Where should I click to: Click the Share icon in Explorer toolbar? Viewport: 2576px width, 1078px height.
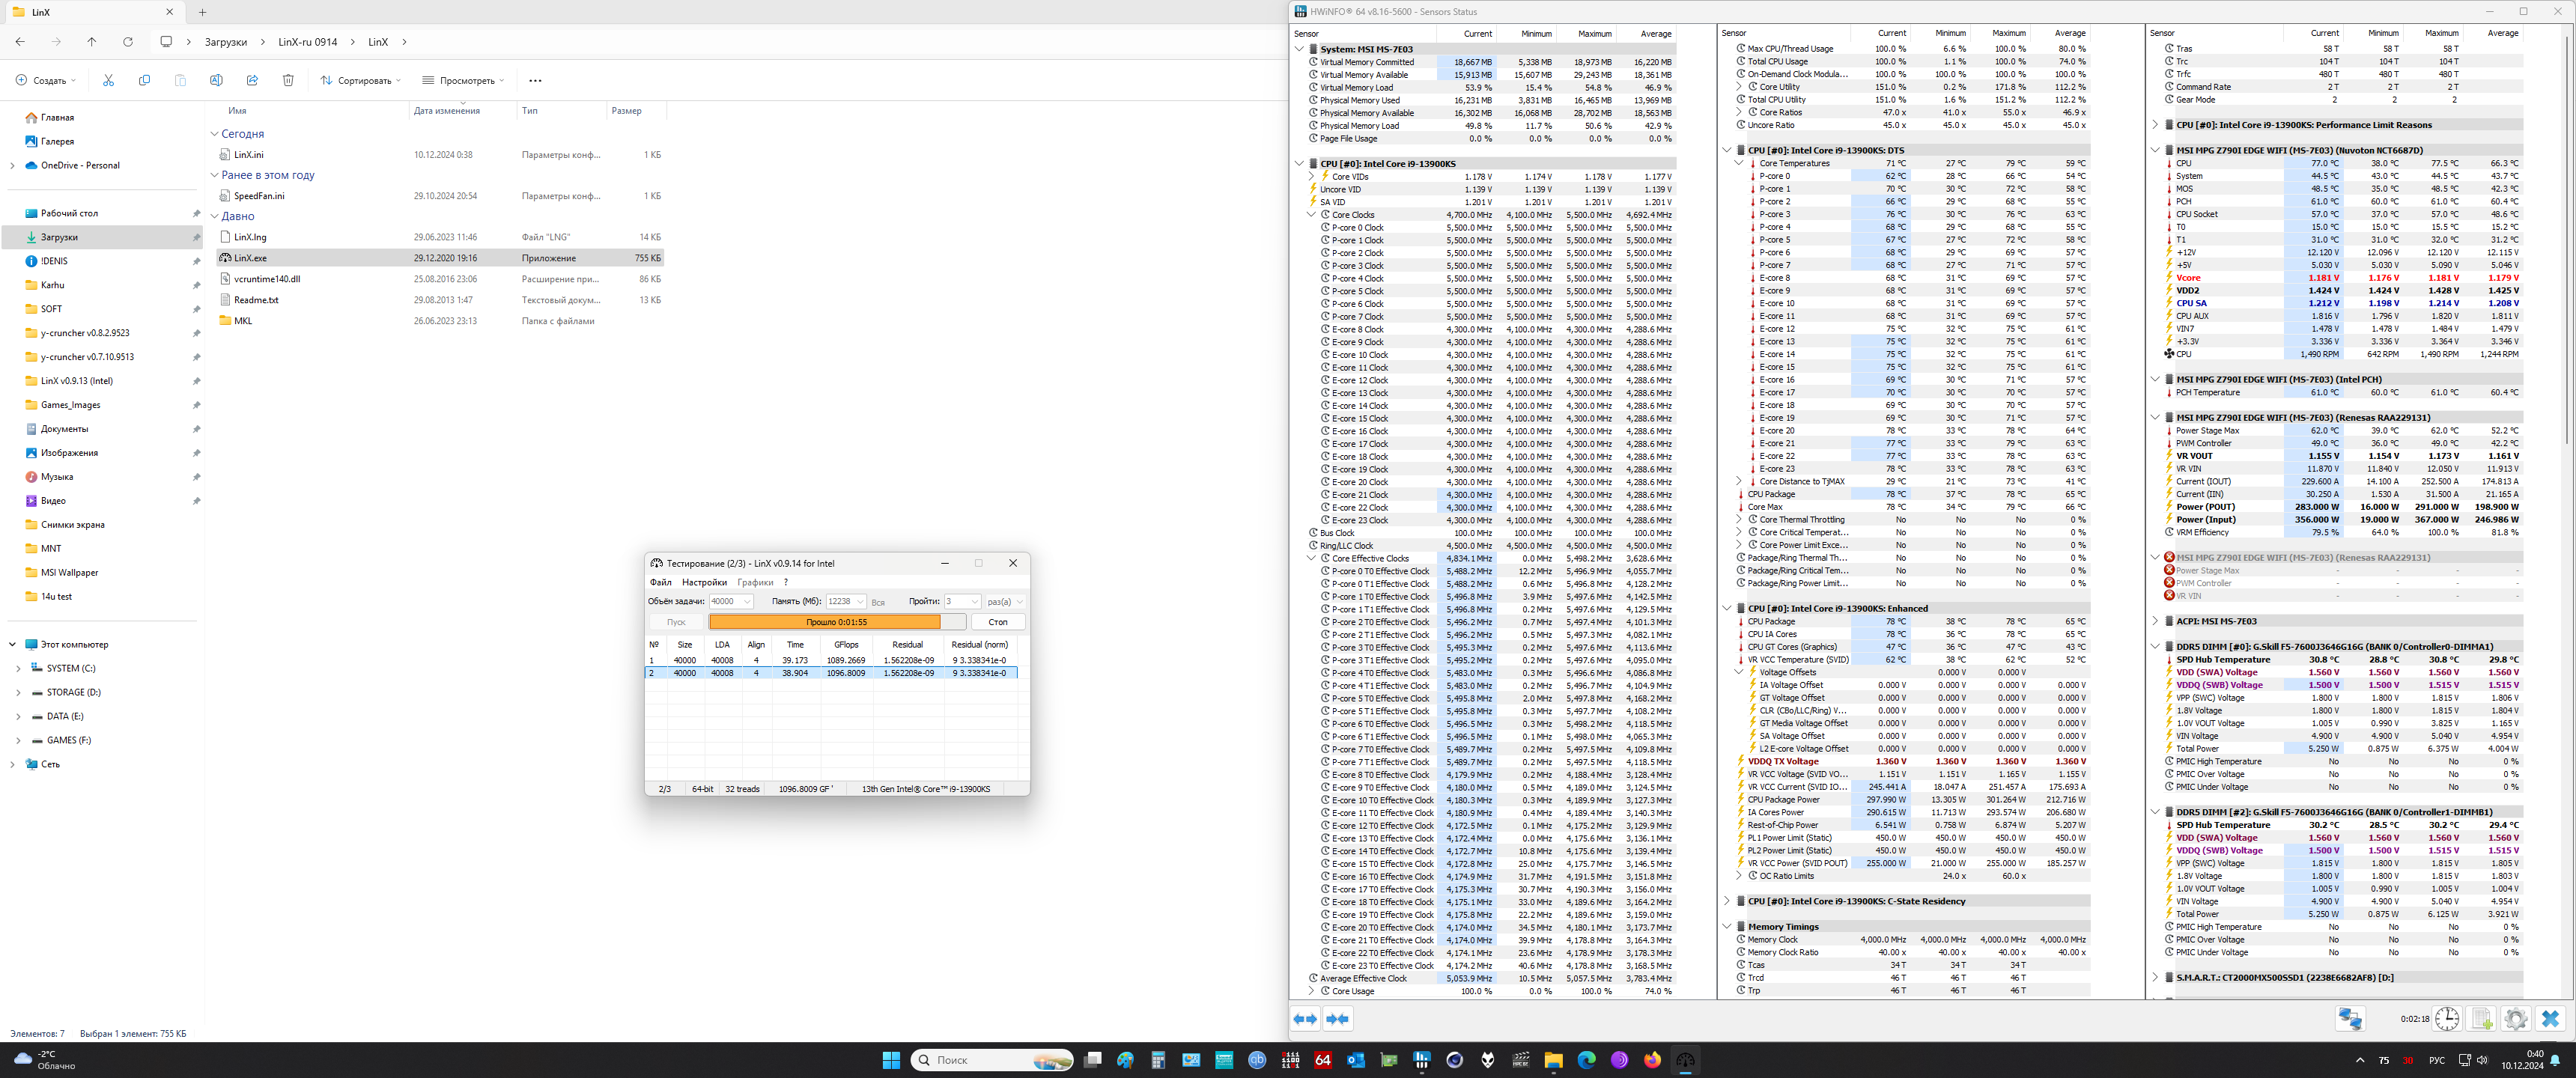[252, 80]
